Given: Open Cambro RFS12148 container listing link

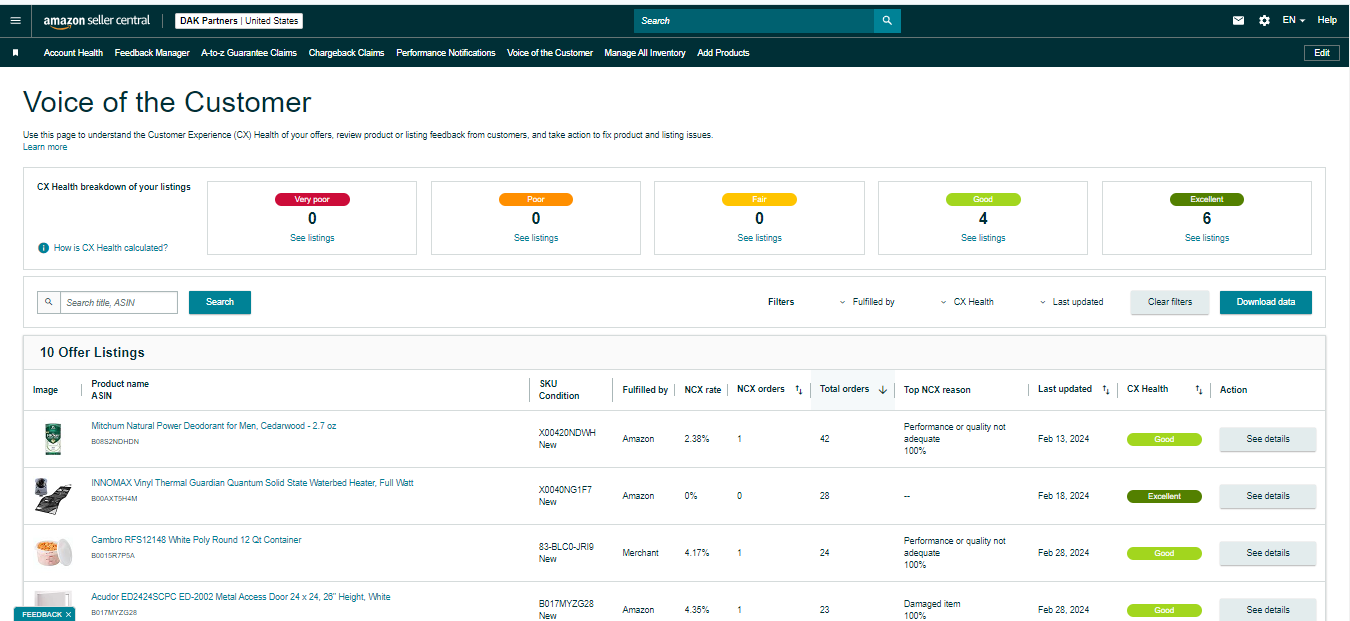Looking at the screenshot, I should click(196, 540).
